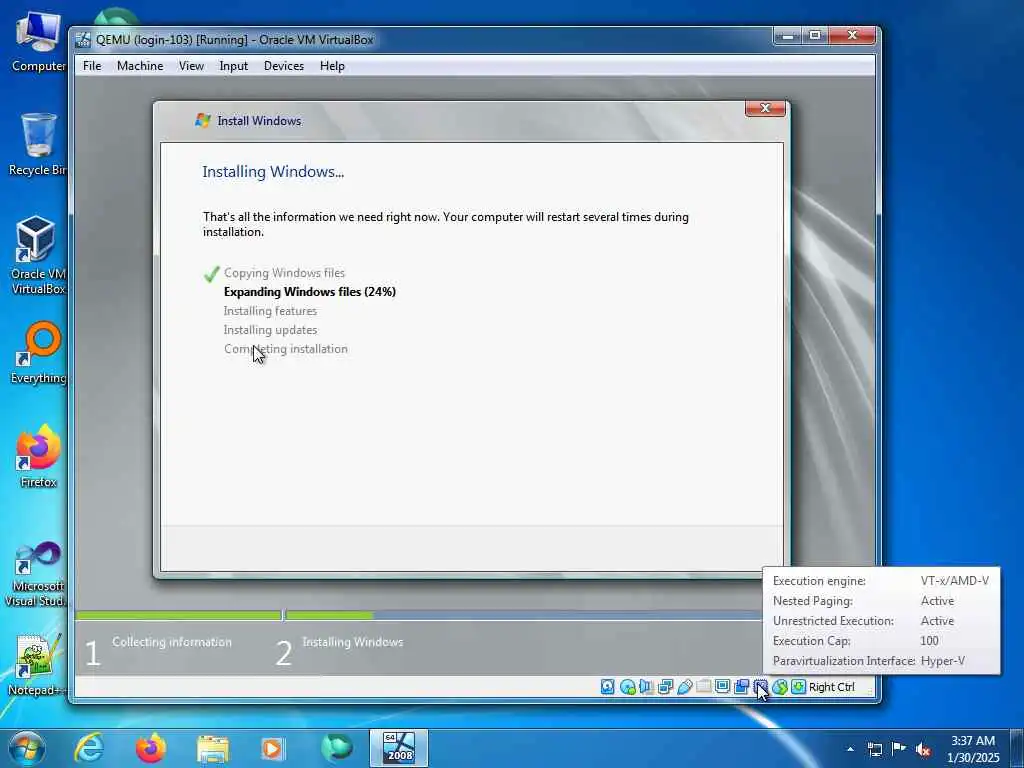Click the network adapters indicator in VirtualBox status bar
1024x768 pixels.
pyautogui.click(x=665, y=686)
